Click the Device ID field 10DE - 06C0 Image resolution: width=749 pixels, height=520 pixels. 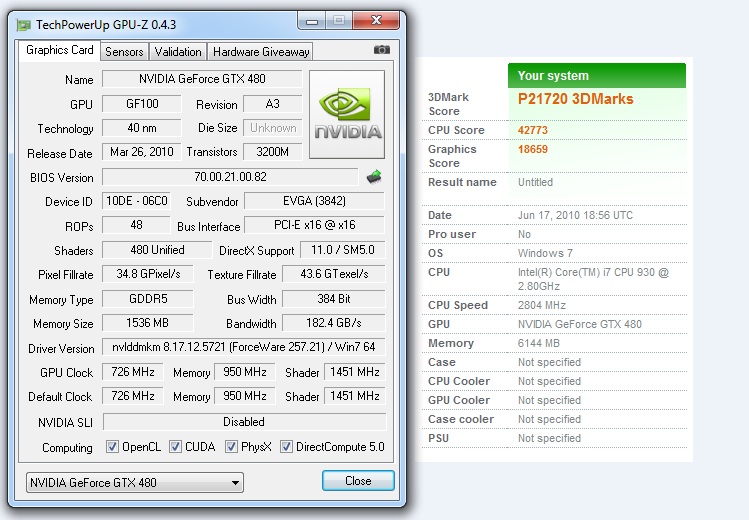pyautogui.click(x=137, y=201)
